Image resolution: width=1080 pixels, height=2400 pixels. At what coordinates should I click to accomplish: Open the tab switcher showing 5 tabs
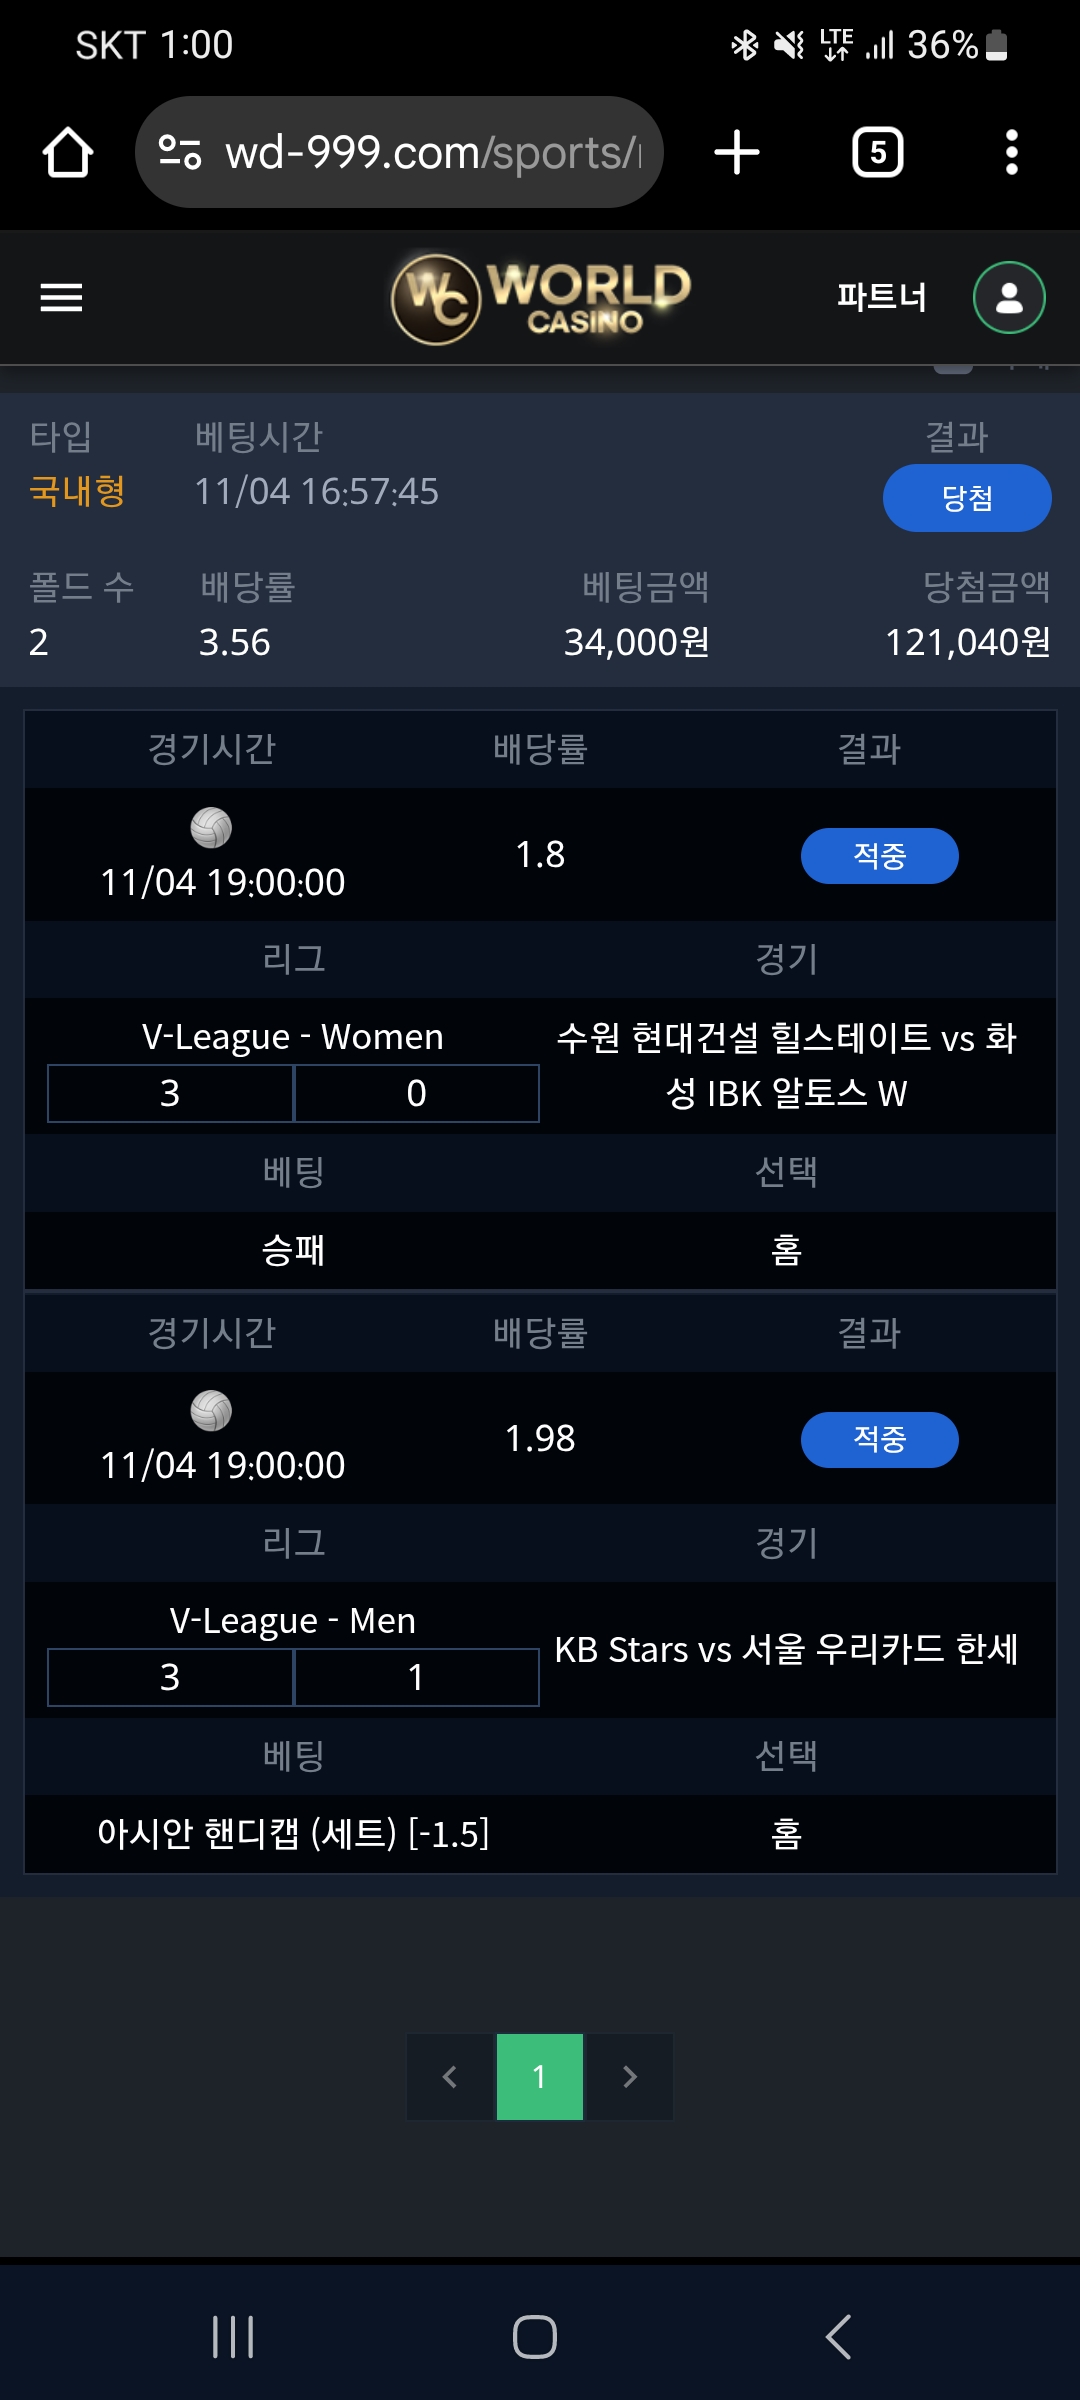pos(877,153)
